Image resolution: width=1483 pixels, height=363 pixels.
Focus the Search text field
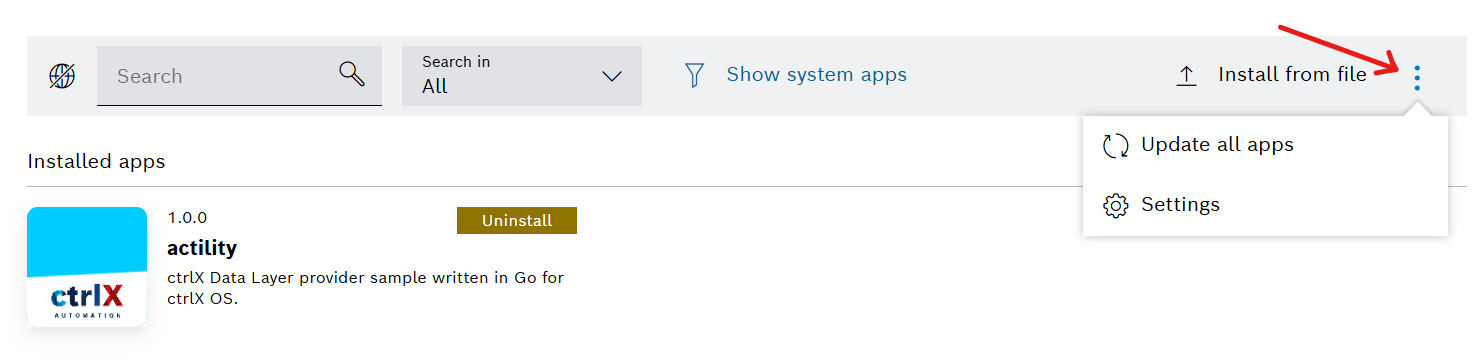point(239,76)
